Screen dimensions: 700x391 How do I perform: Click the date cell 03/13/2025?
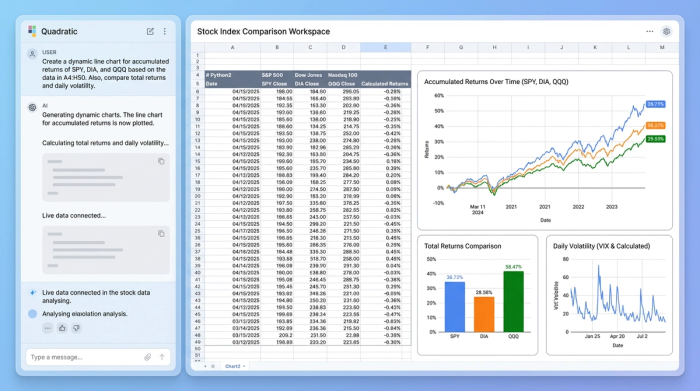click(233, 321)
